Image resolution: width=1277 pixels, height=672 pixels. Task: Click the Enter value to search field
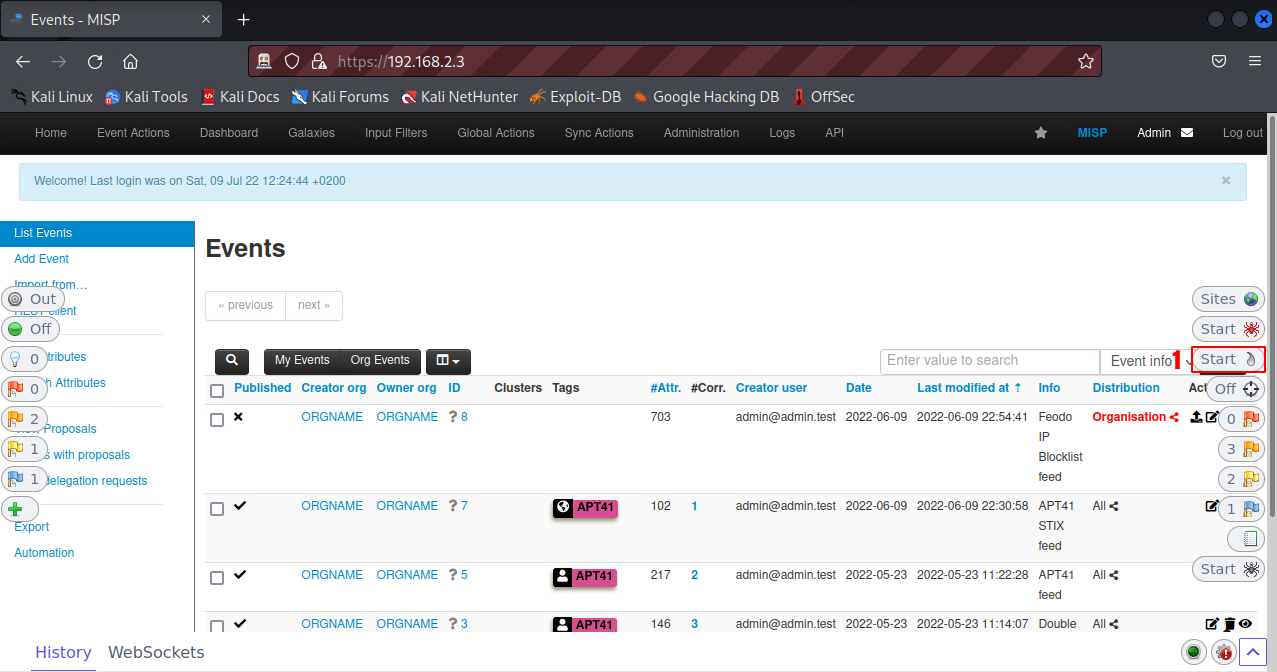(989, 361)
